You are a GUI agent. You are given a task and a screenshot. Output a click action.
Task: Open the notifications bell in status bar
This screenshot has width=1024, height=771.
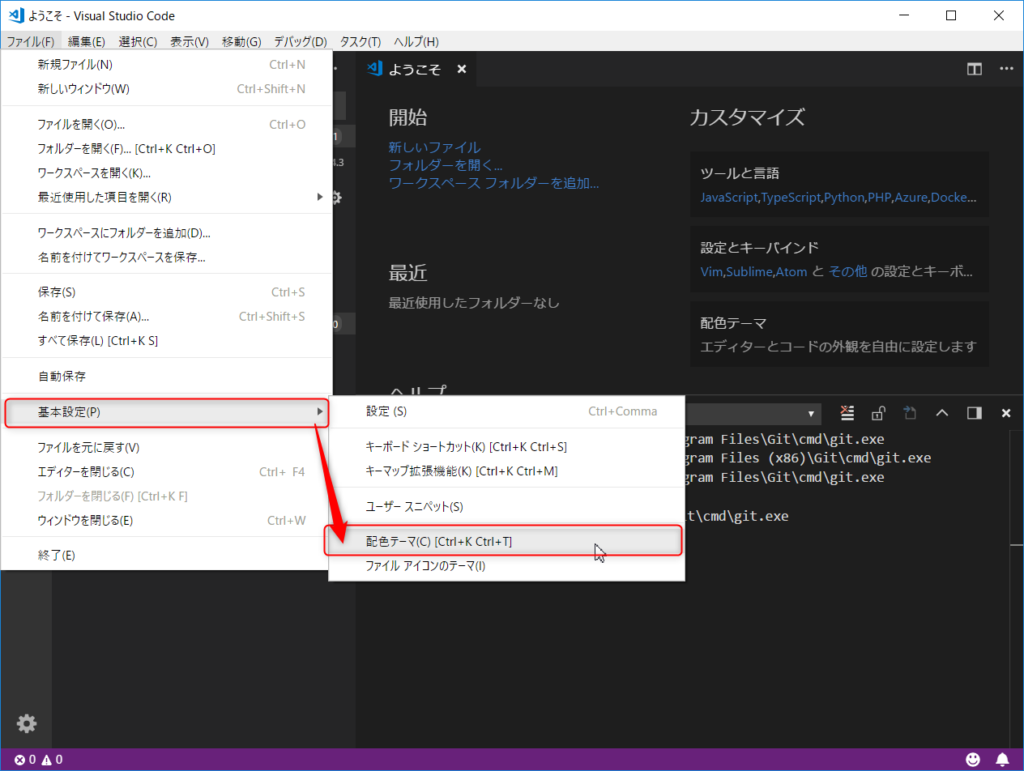point(1002,759)
